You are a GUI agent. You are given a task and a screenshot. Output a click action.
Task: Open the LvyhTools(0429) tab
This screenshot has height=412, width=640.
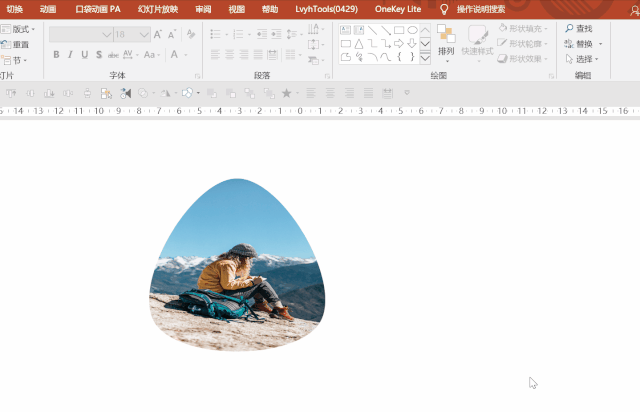pos(327,9)
